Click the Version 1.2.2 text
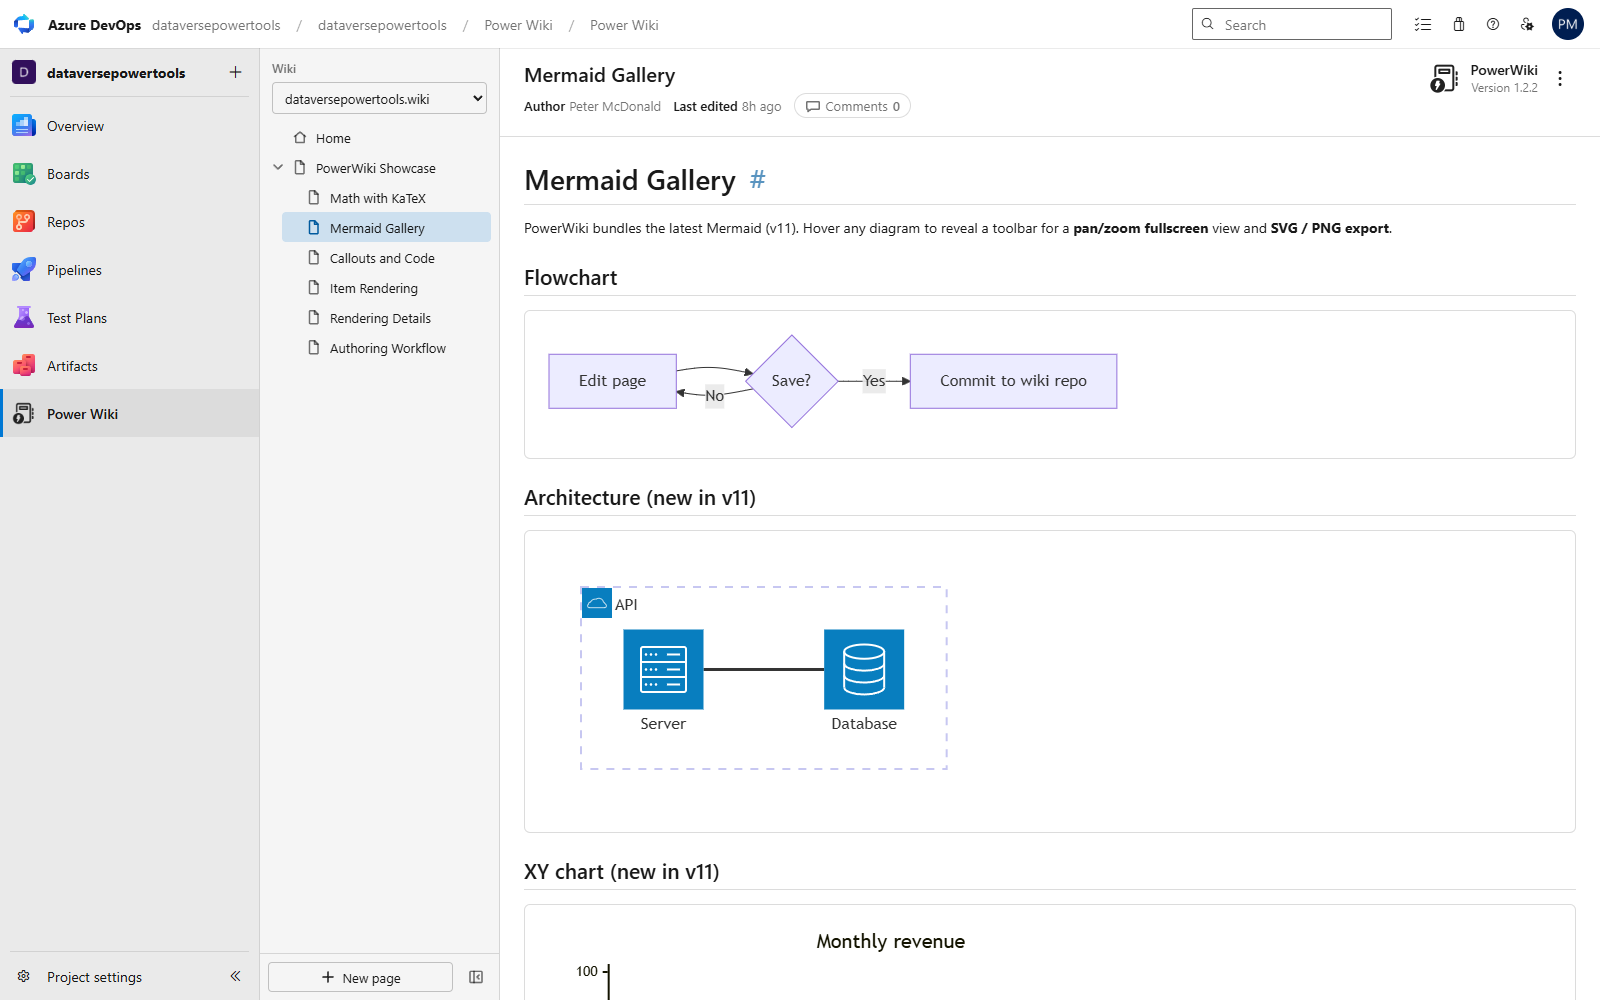The image size is (1600, 1000). [1504, 88]
